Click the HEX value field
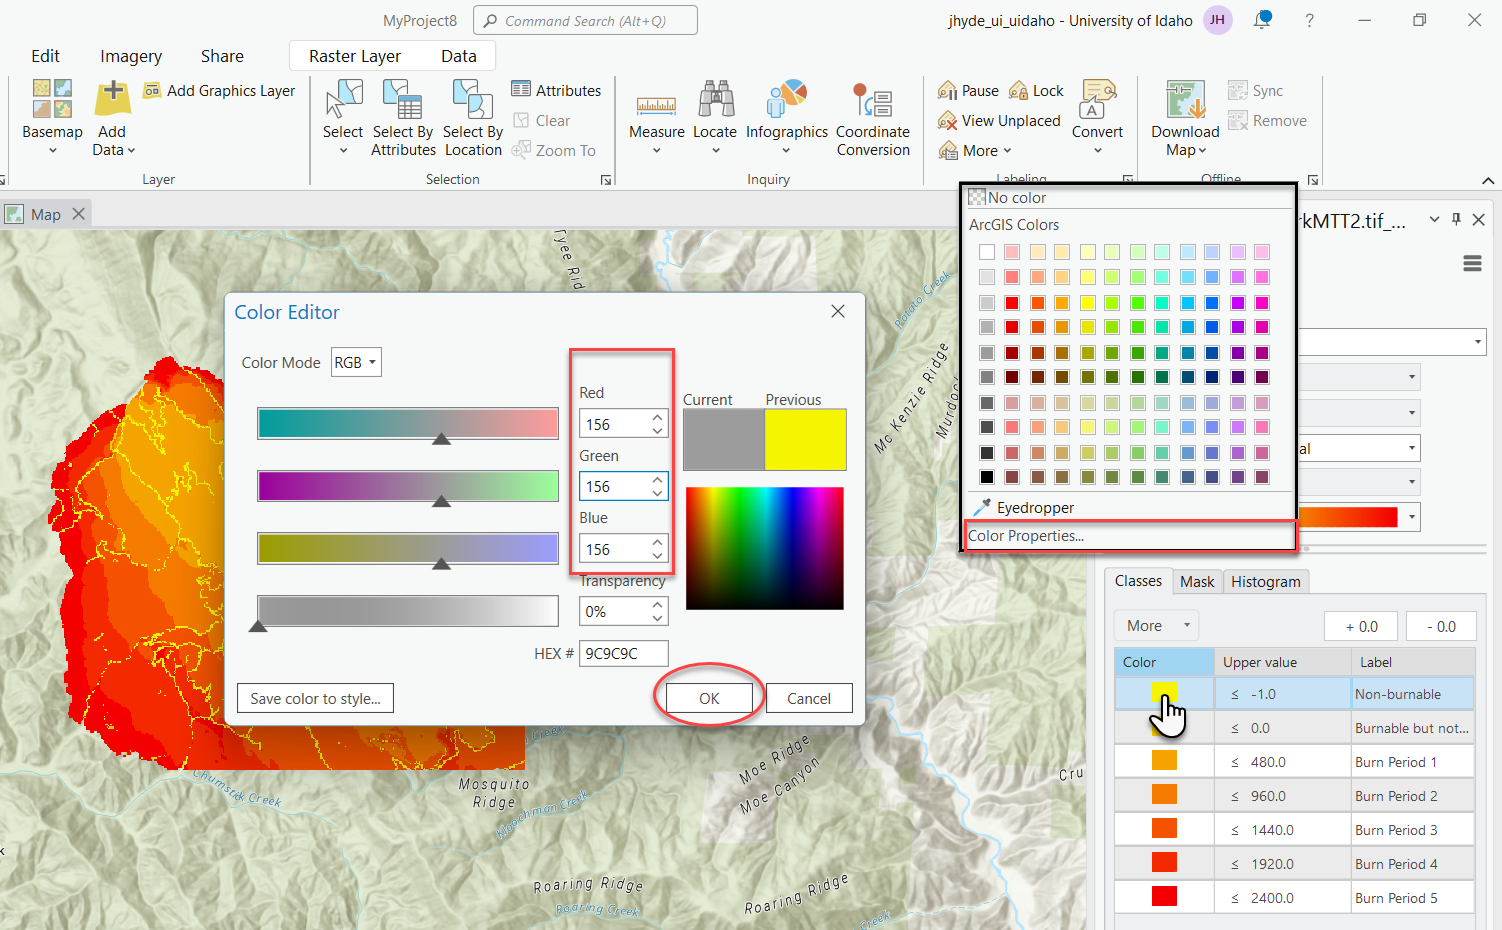 (624, 653)
